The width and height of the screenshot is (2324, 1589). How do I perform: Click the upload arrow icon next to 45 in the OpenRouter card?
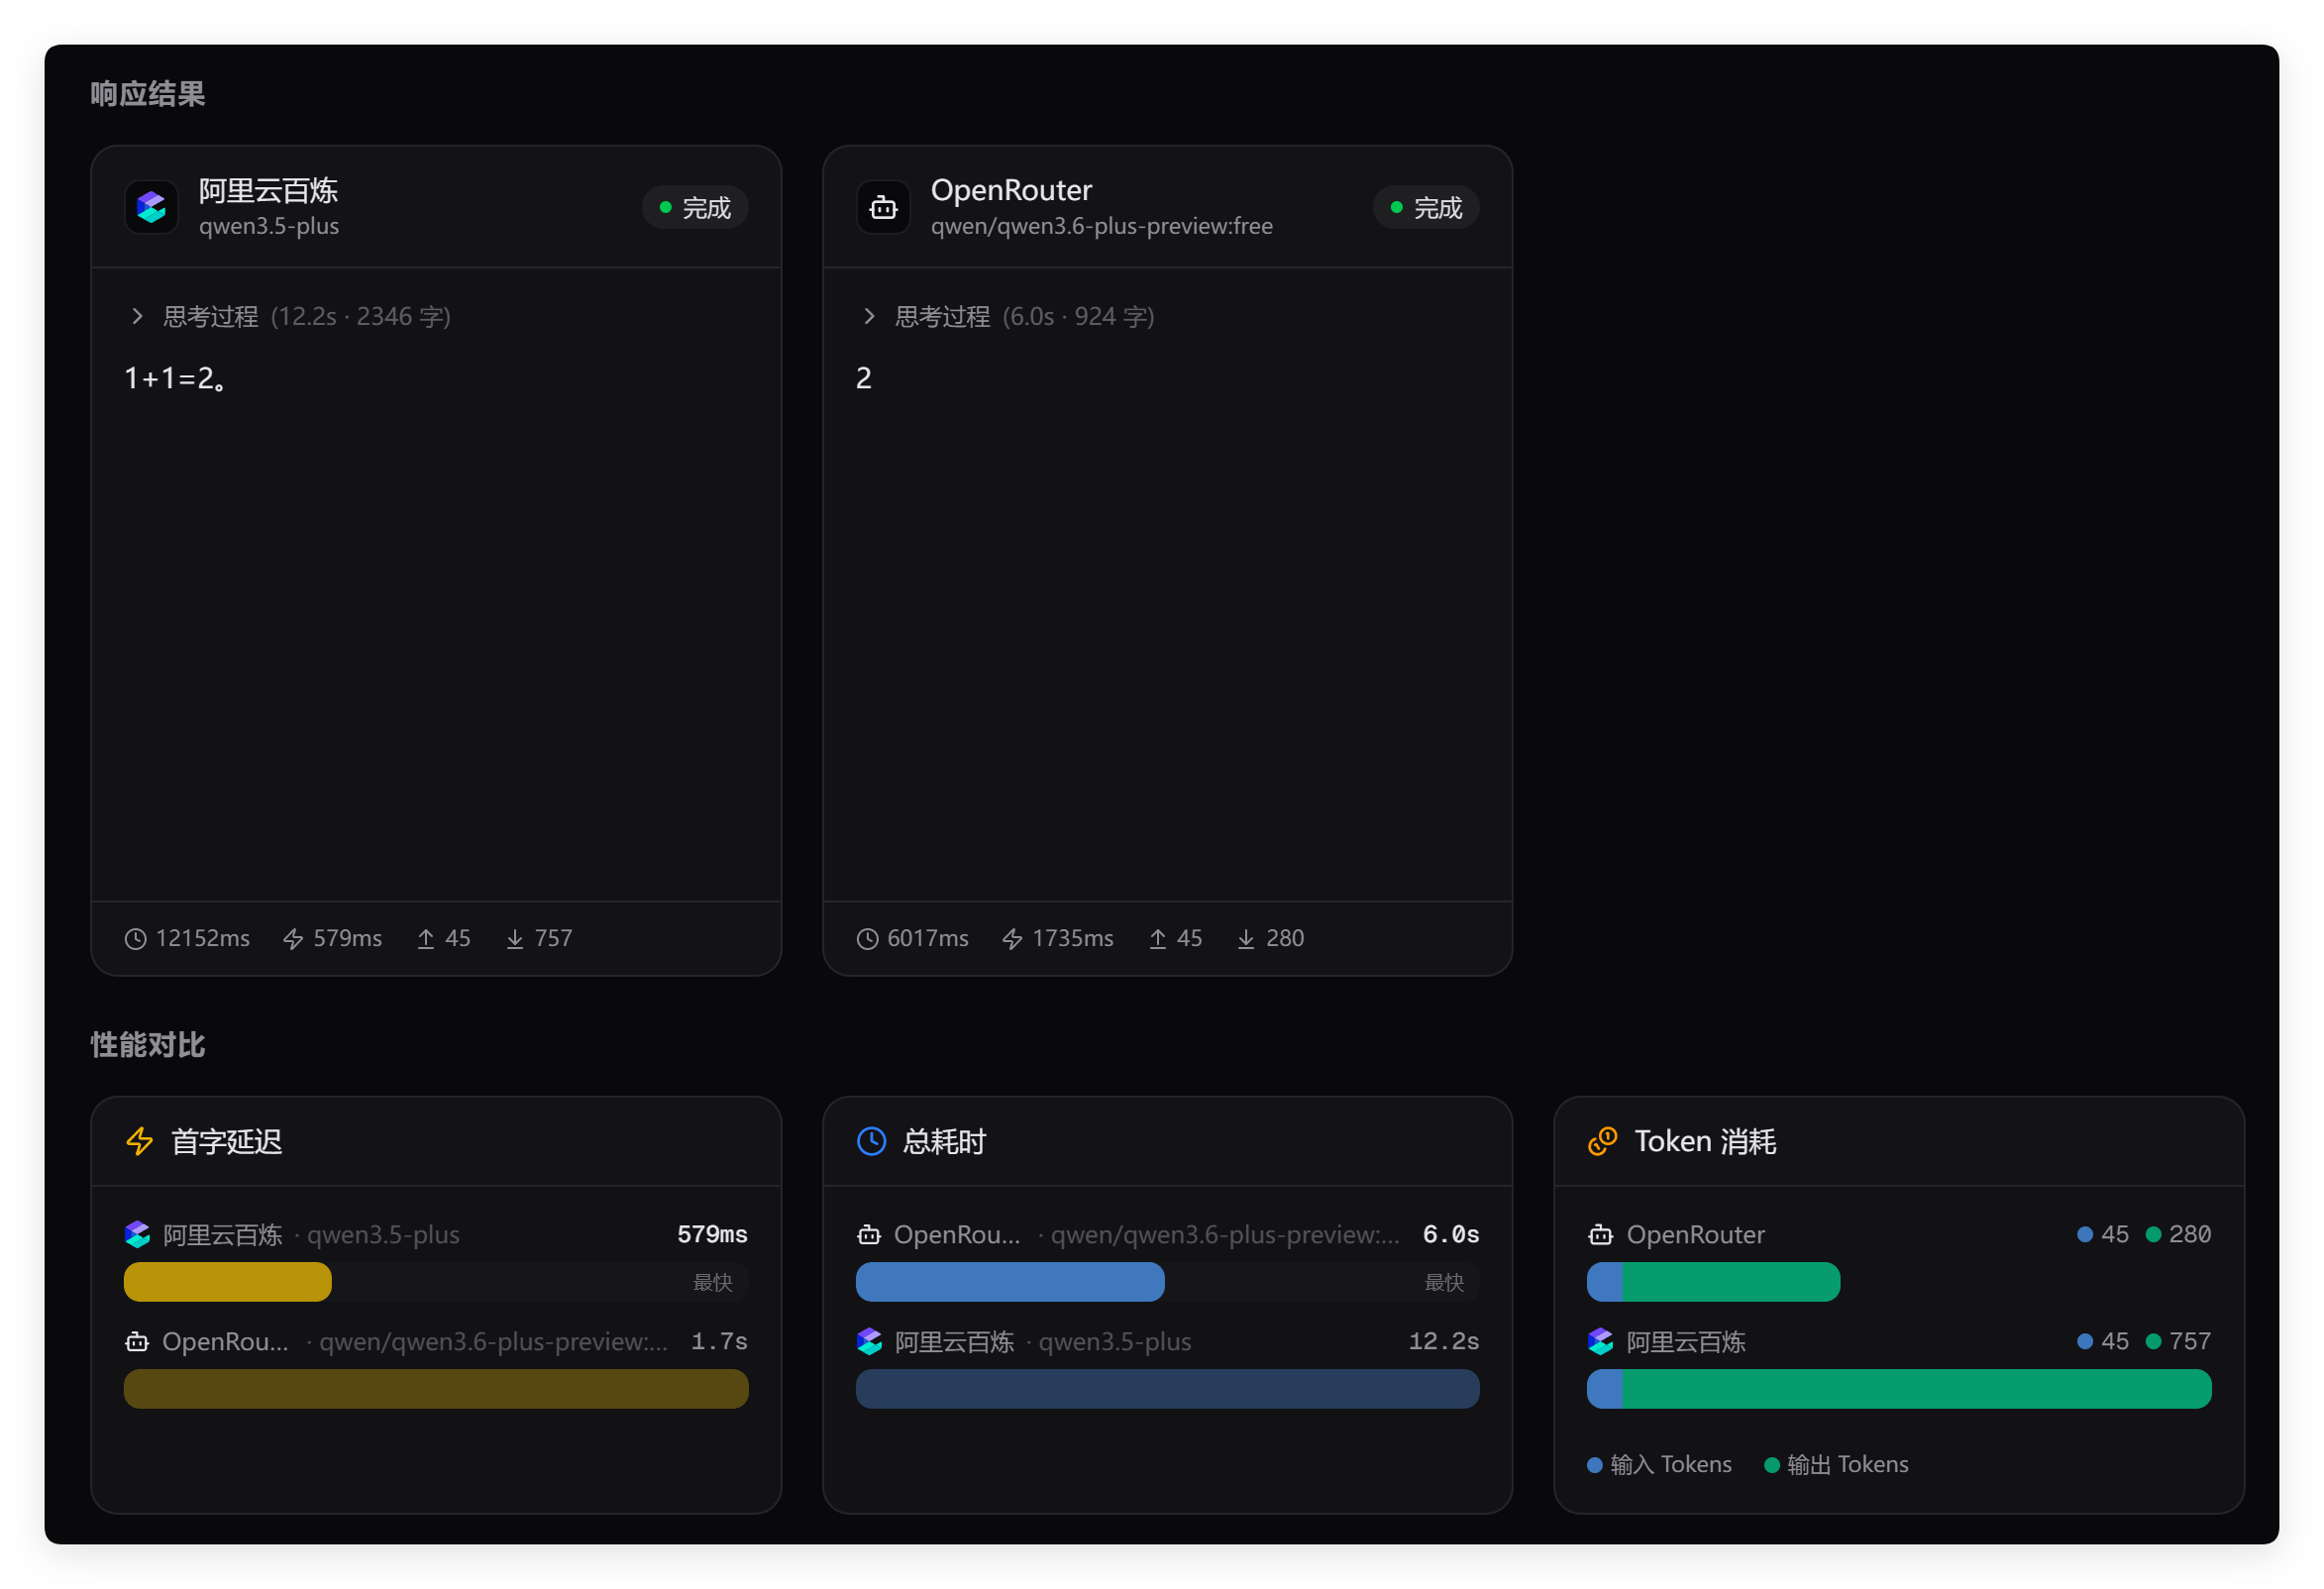click(x=1157, y=939)
